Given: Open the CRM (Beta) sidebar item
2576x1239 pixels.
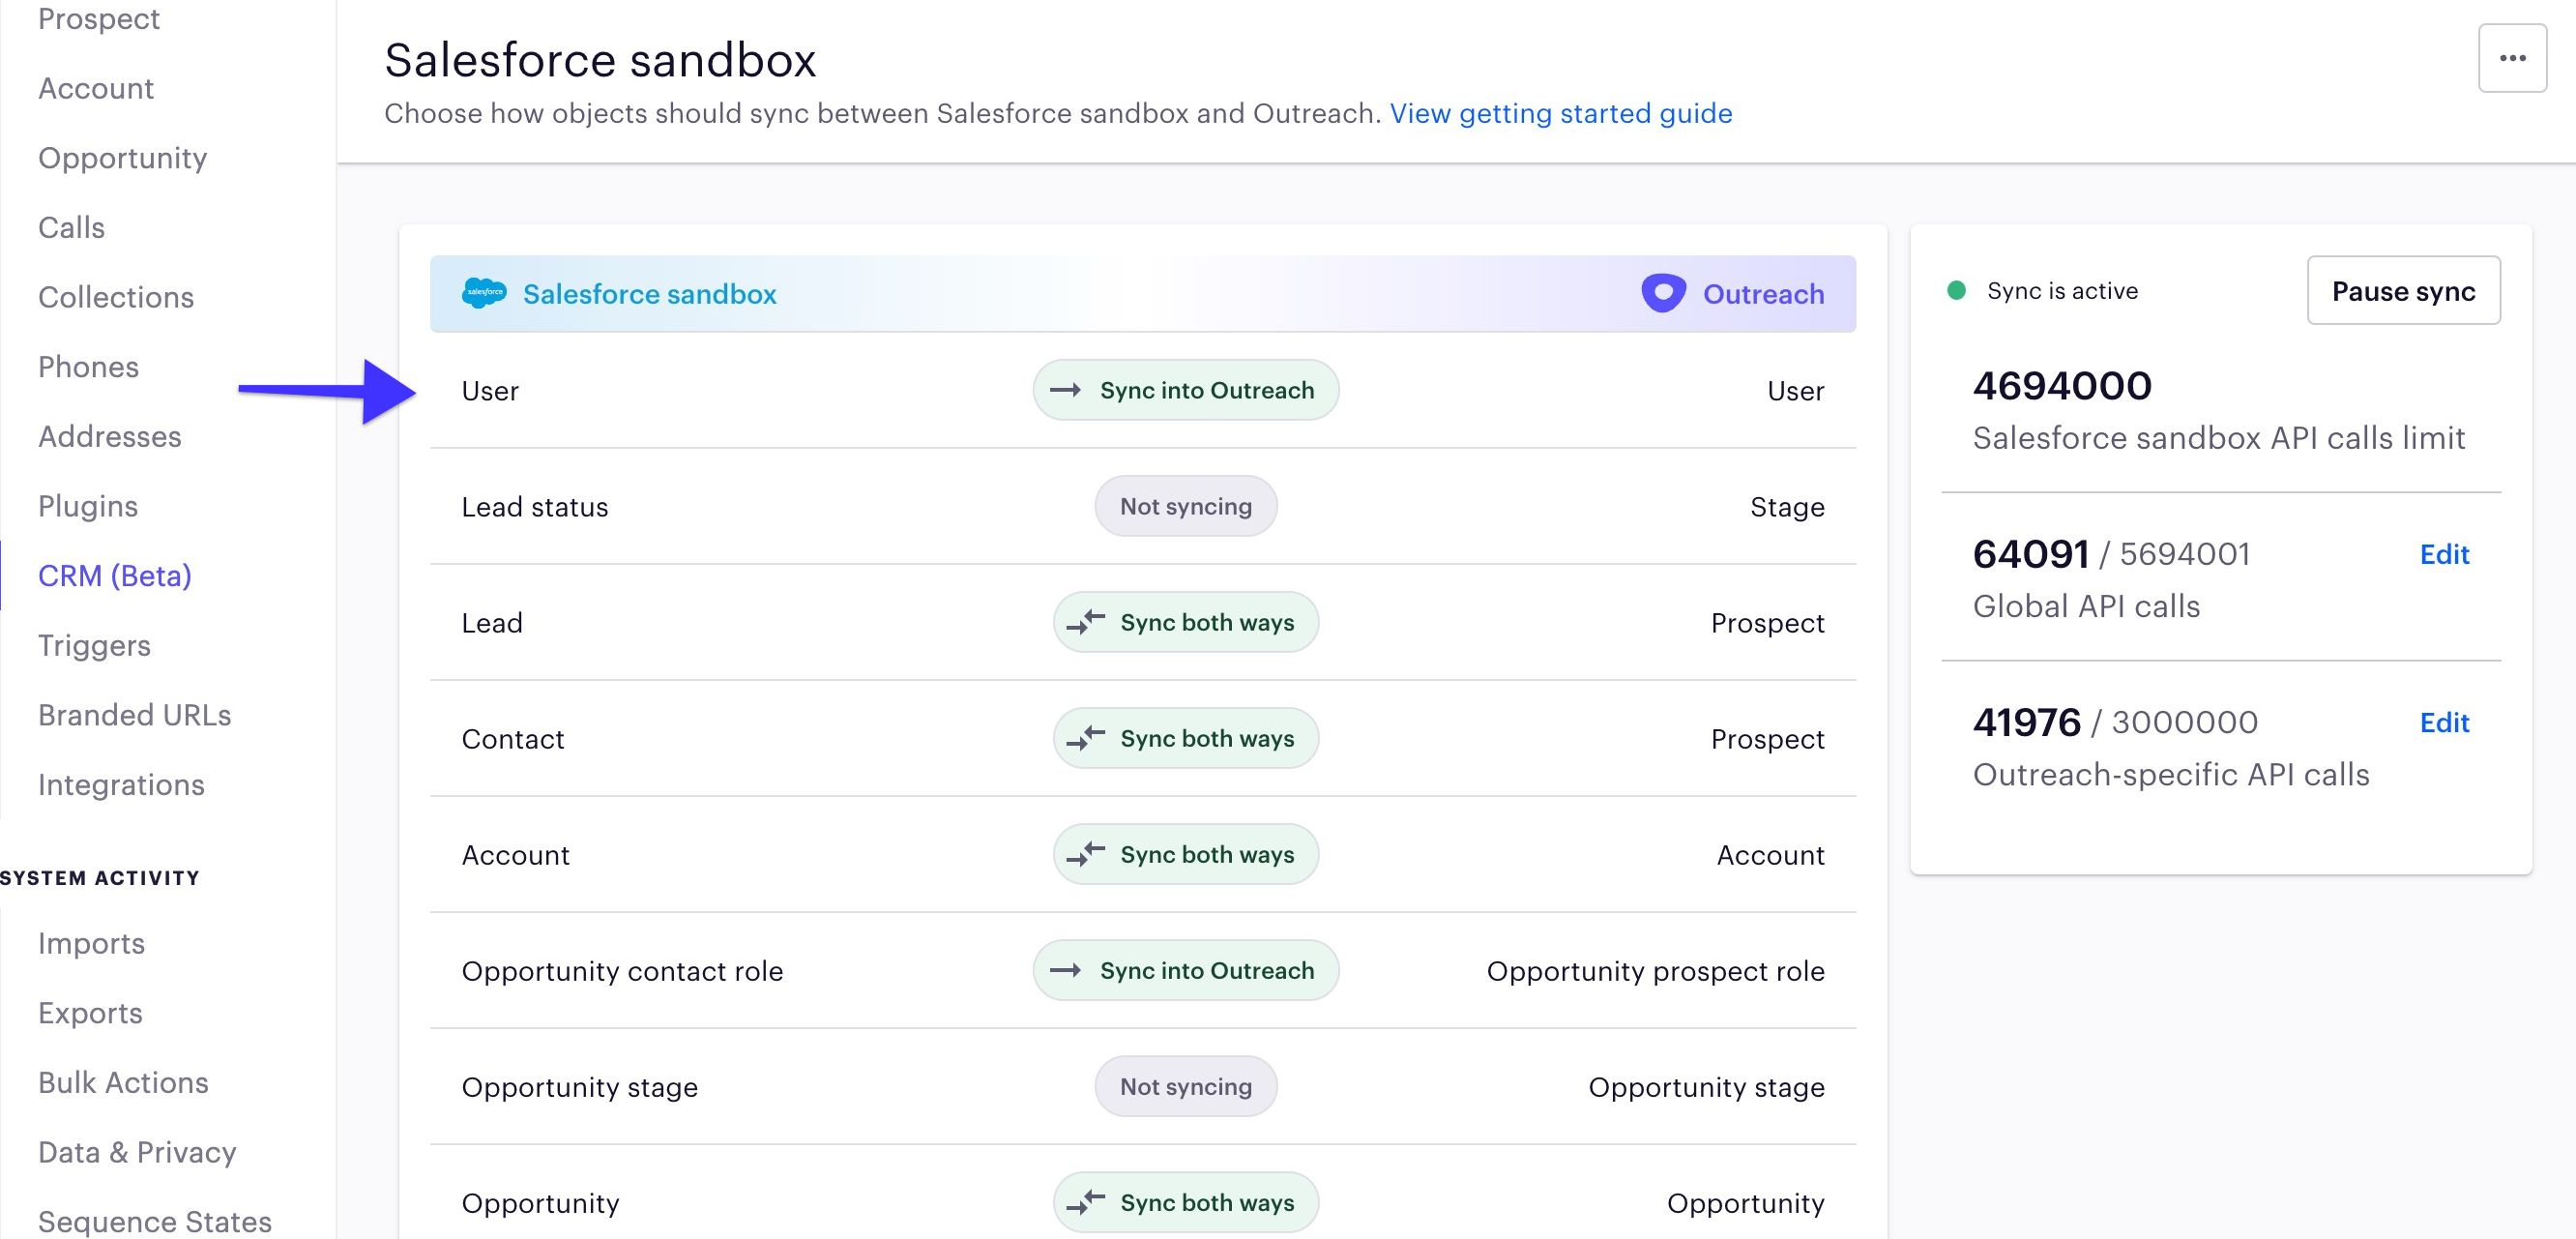Looking at the screenshot, I should 115,575.
